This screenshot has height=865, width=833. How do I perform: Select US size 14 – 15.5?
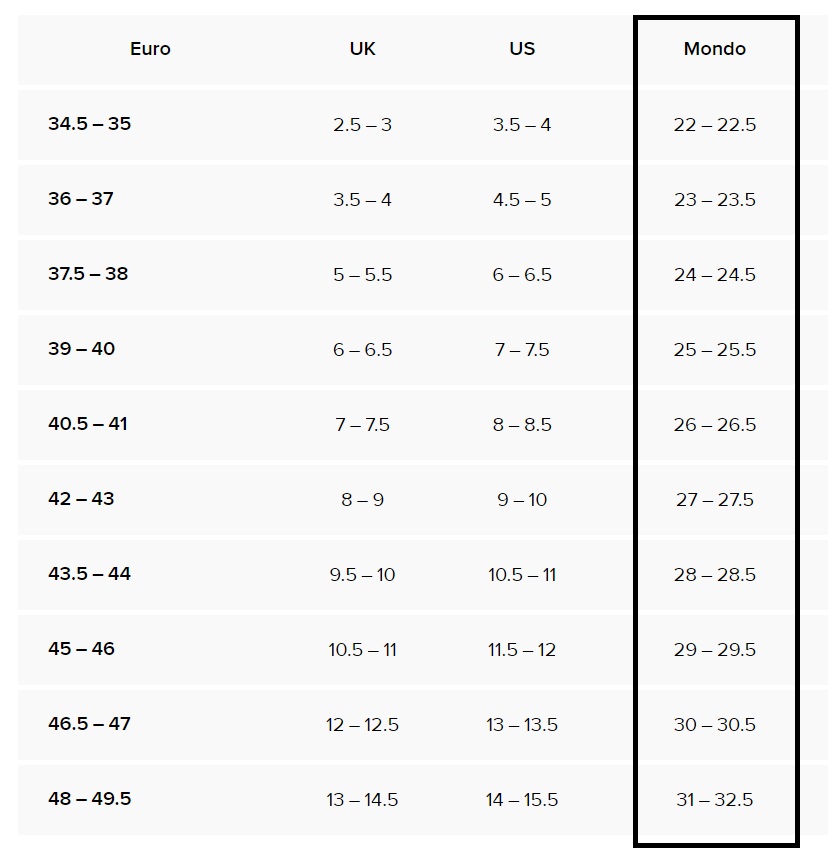click(x=522, y=800)
